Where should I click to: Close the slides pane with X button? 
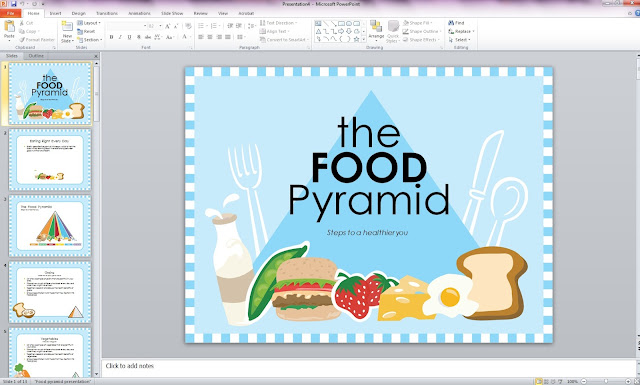pyautogui.click(x=96, y=56)
